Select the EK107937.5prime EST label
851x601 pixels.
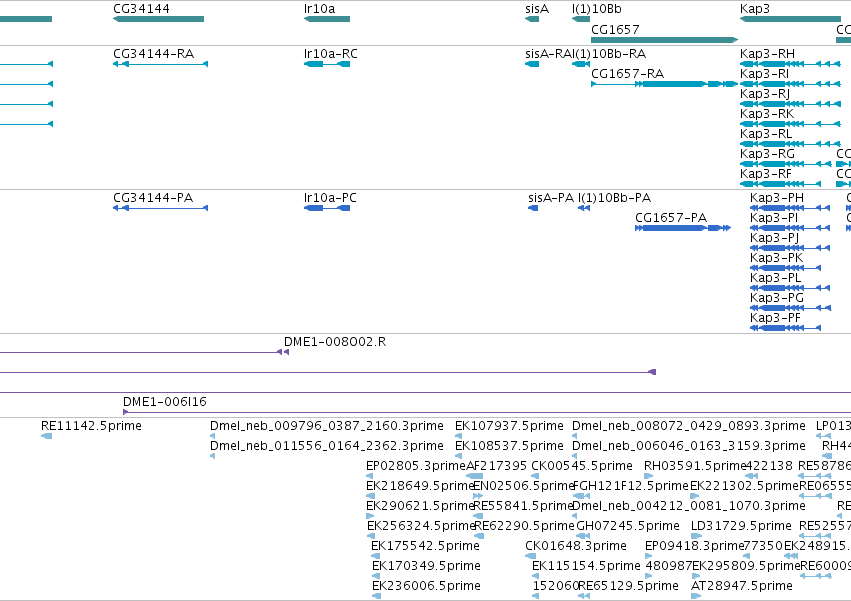pyautogui.click(x=509, y=426)
